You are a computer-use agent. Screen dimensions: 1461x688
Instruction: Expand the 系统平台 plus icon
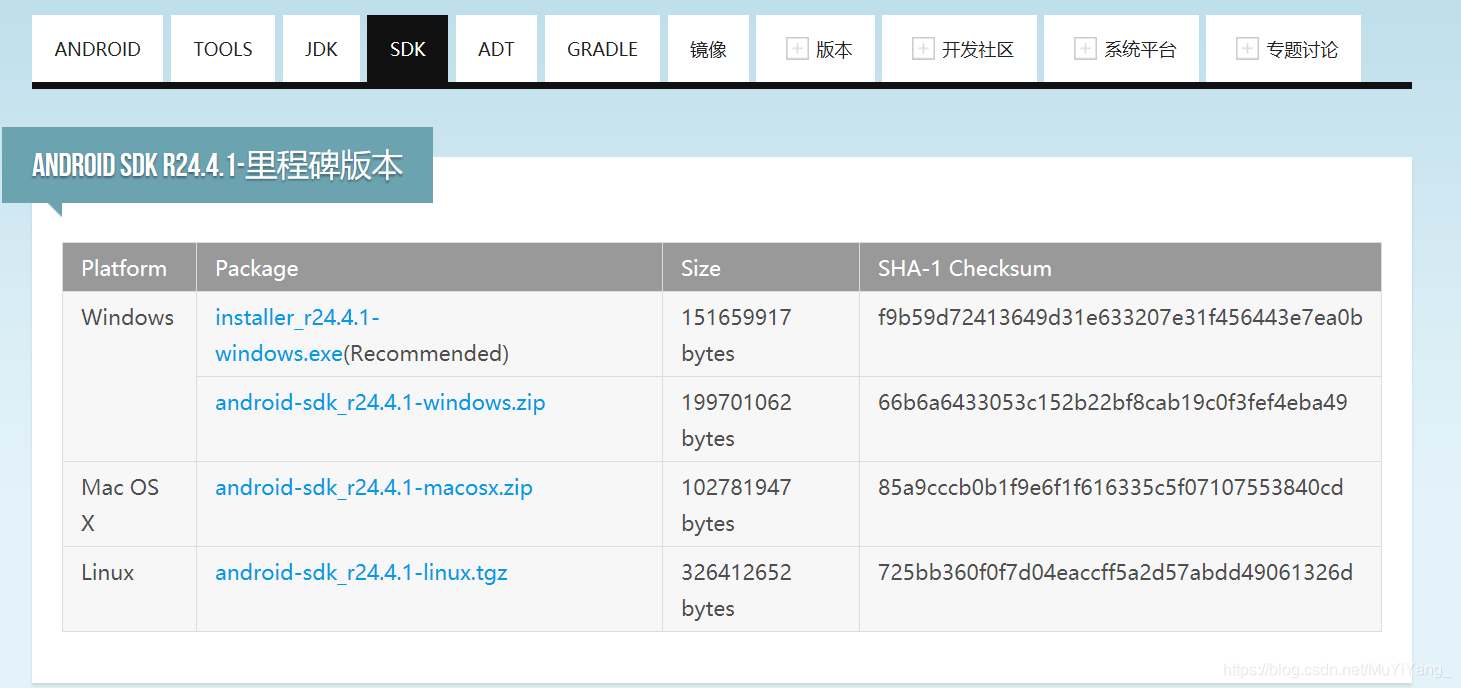1085,48
